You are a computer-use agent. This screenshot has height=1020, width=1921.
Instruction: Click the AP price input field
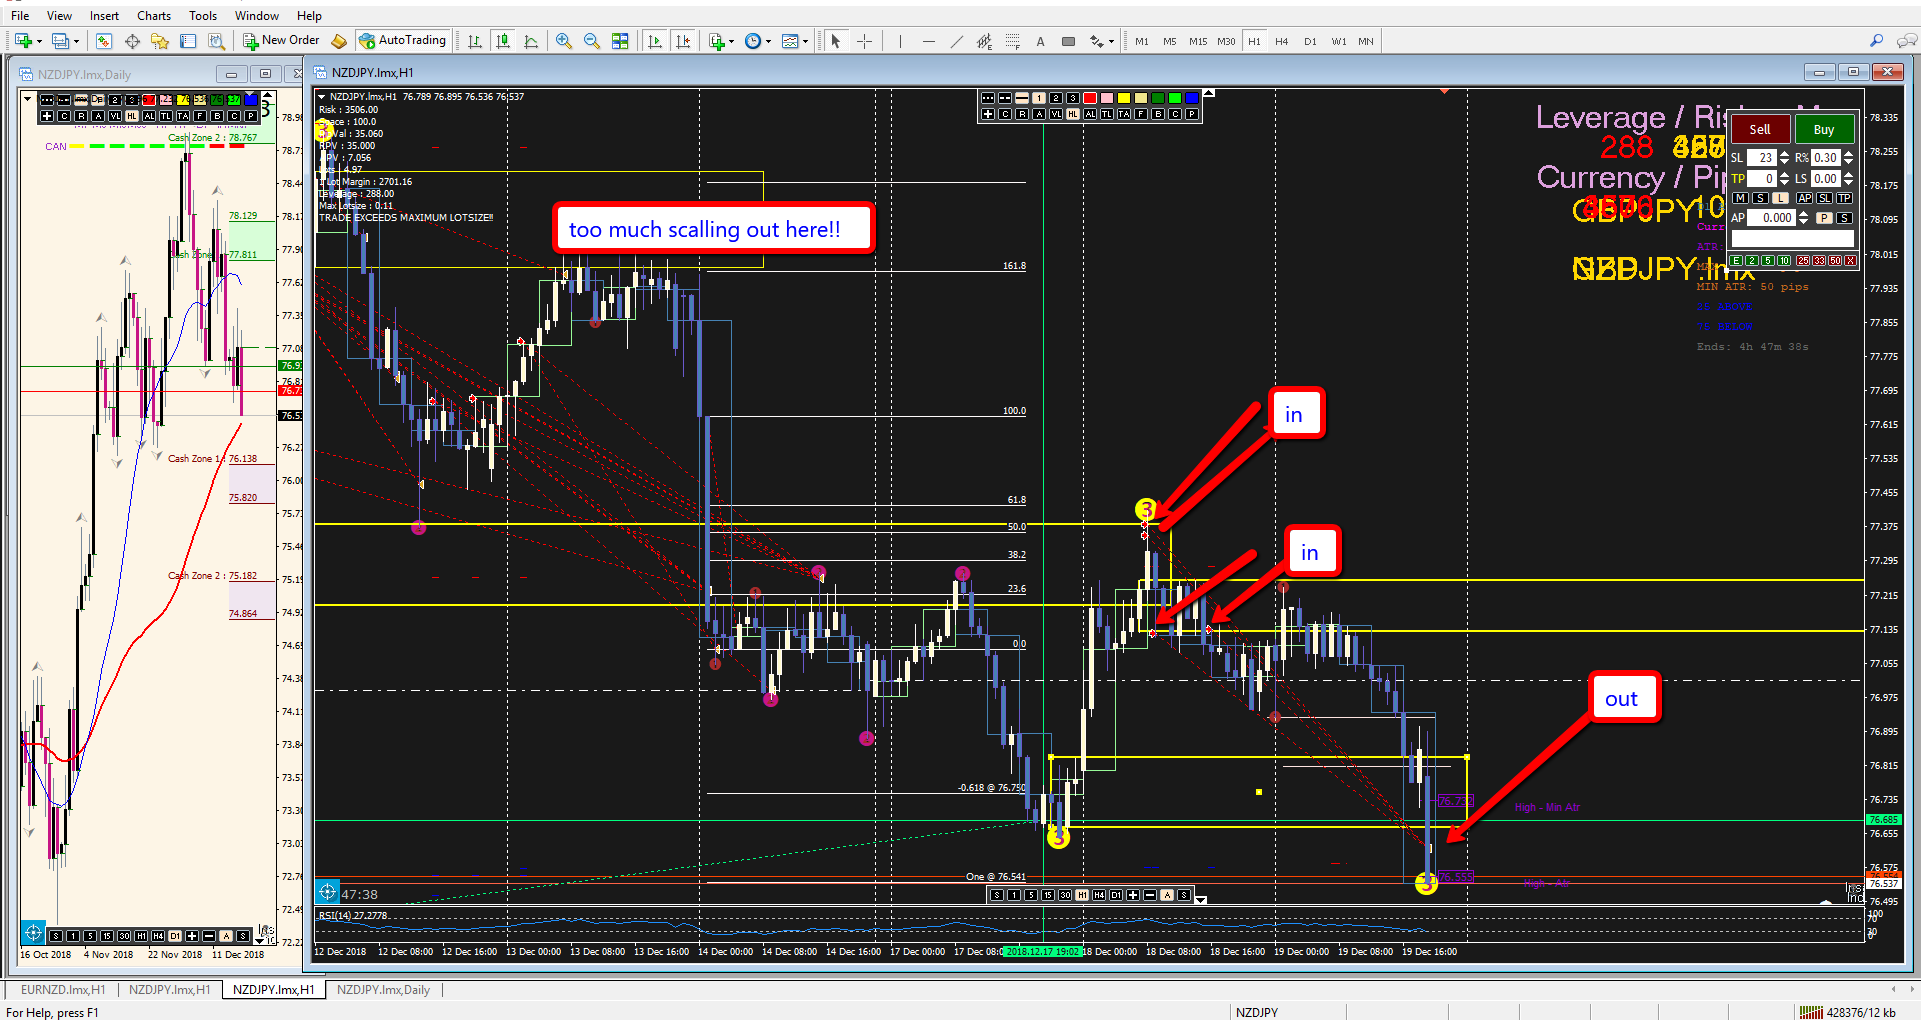[x=1771, y=217]
